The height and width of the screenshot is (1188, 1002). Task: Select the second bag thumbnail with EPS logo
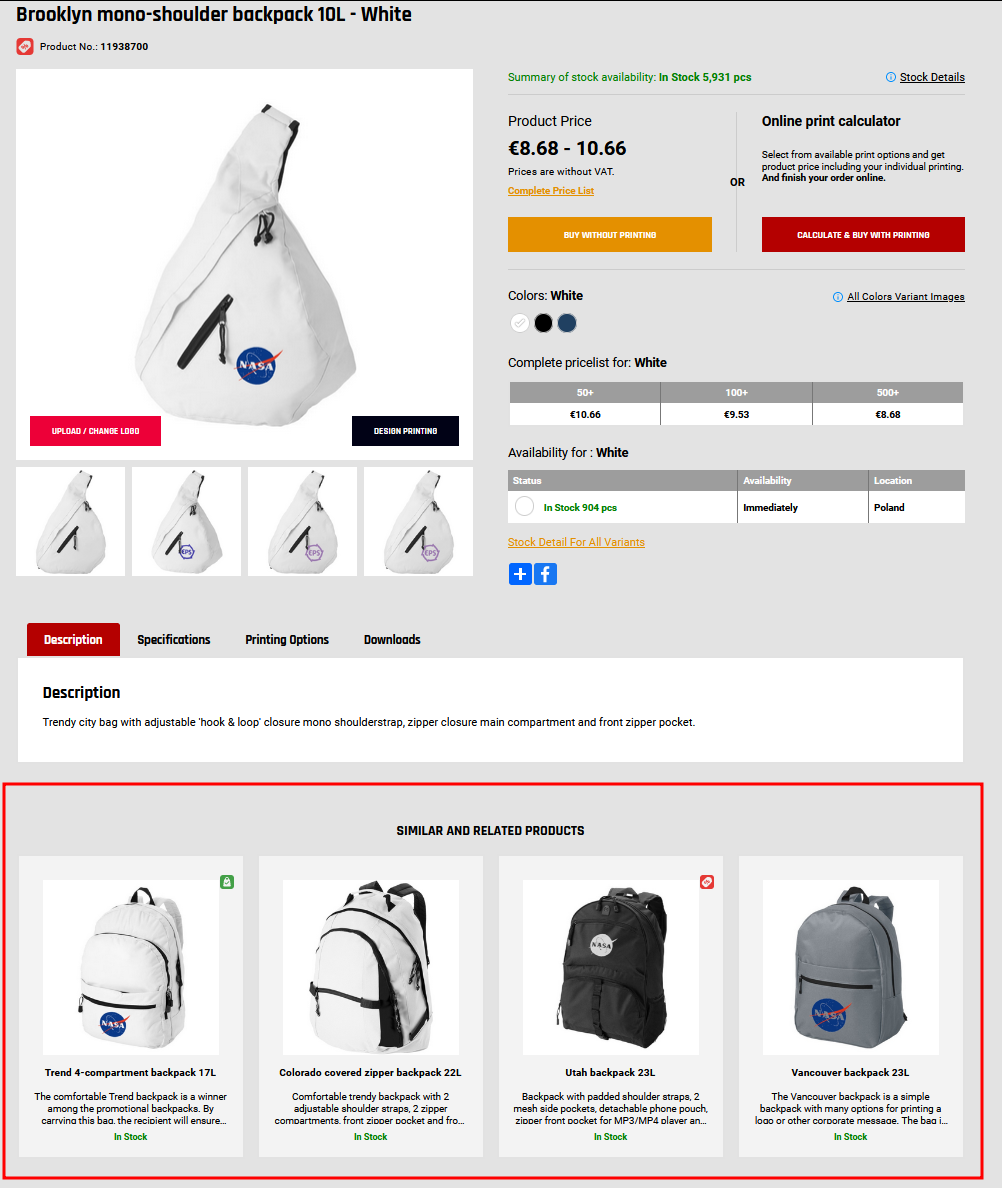[x=186, y=521]
